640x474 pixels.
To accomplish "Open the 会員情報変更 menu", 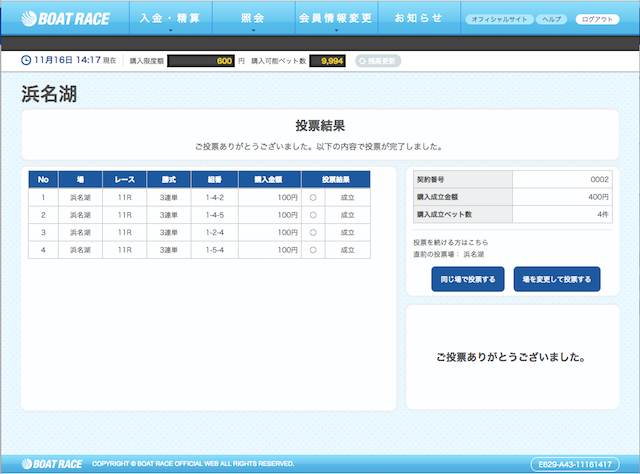I will pos(336,18).
